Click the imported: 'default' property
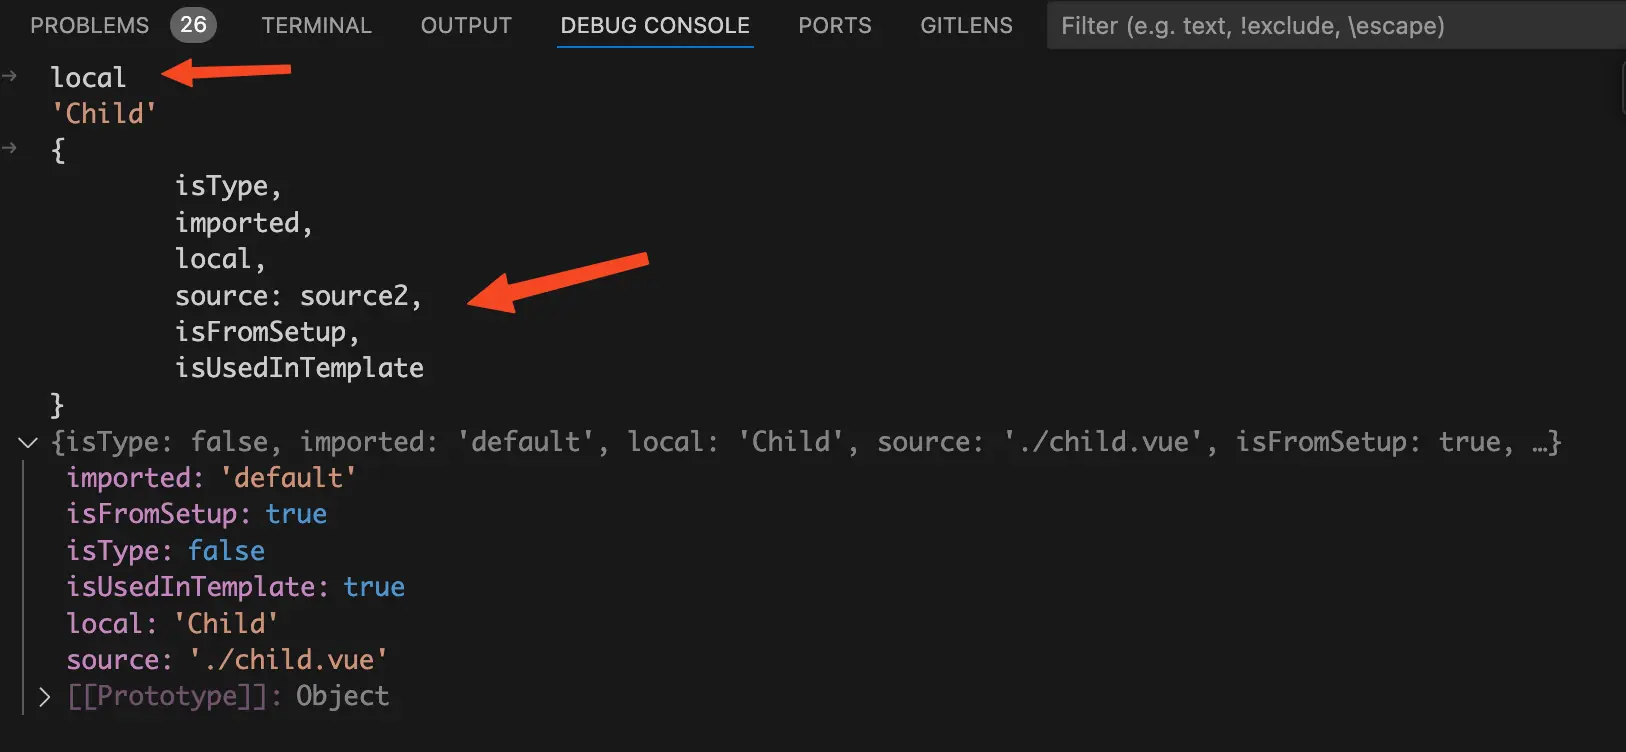The image size is (1626, 752). tap(211, 477)
